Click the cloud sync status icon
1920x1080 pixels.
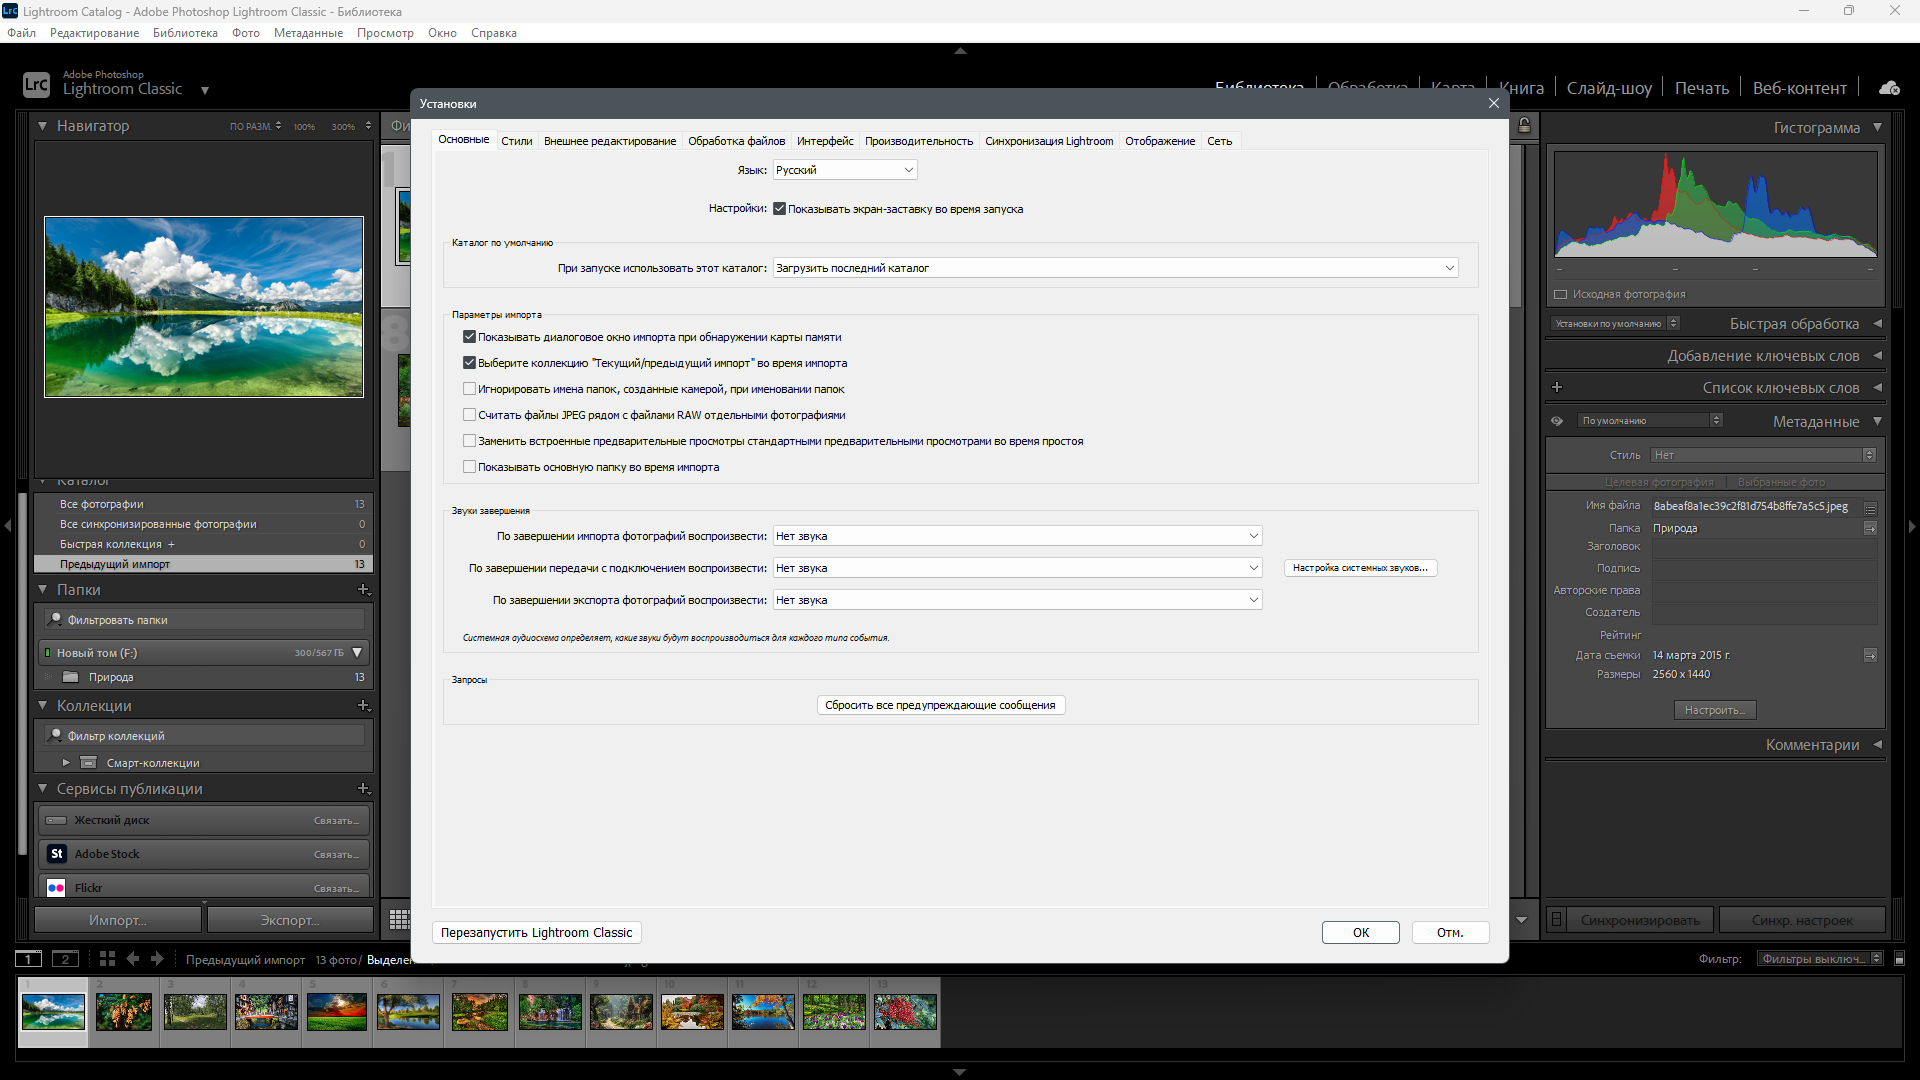point(1889,88)
